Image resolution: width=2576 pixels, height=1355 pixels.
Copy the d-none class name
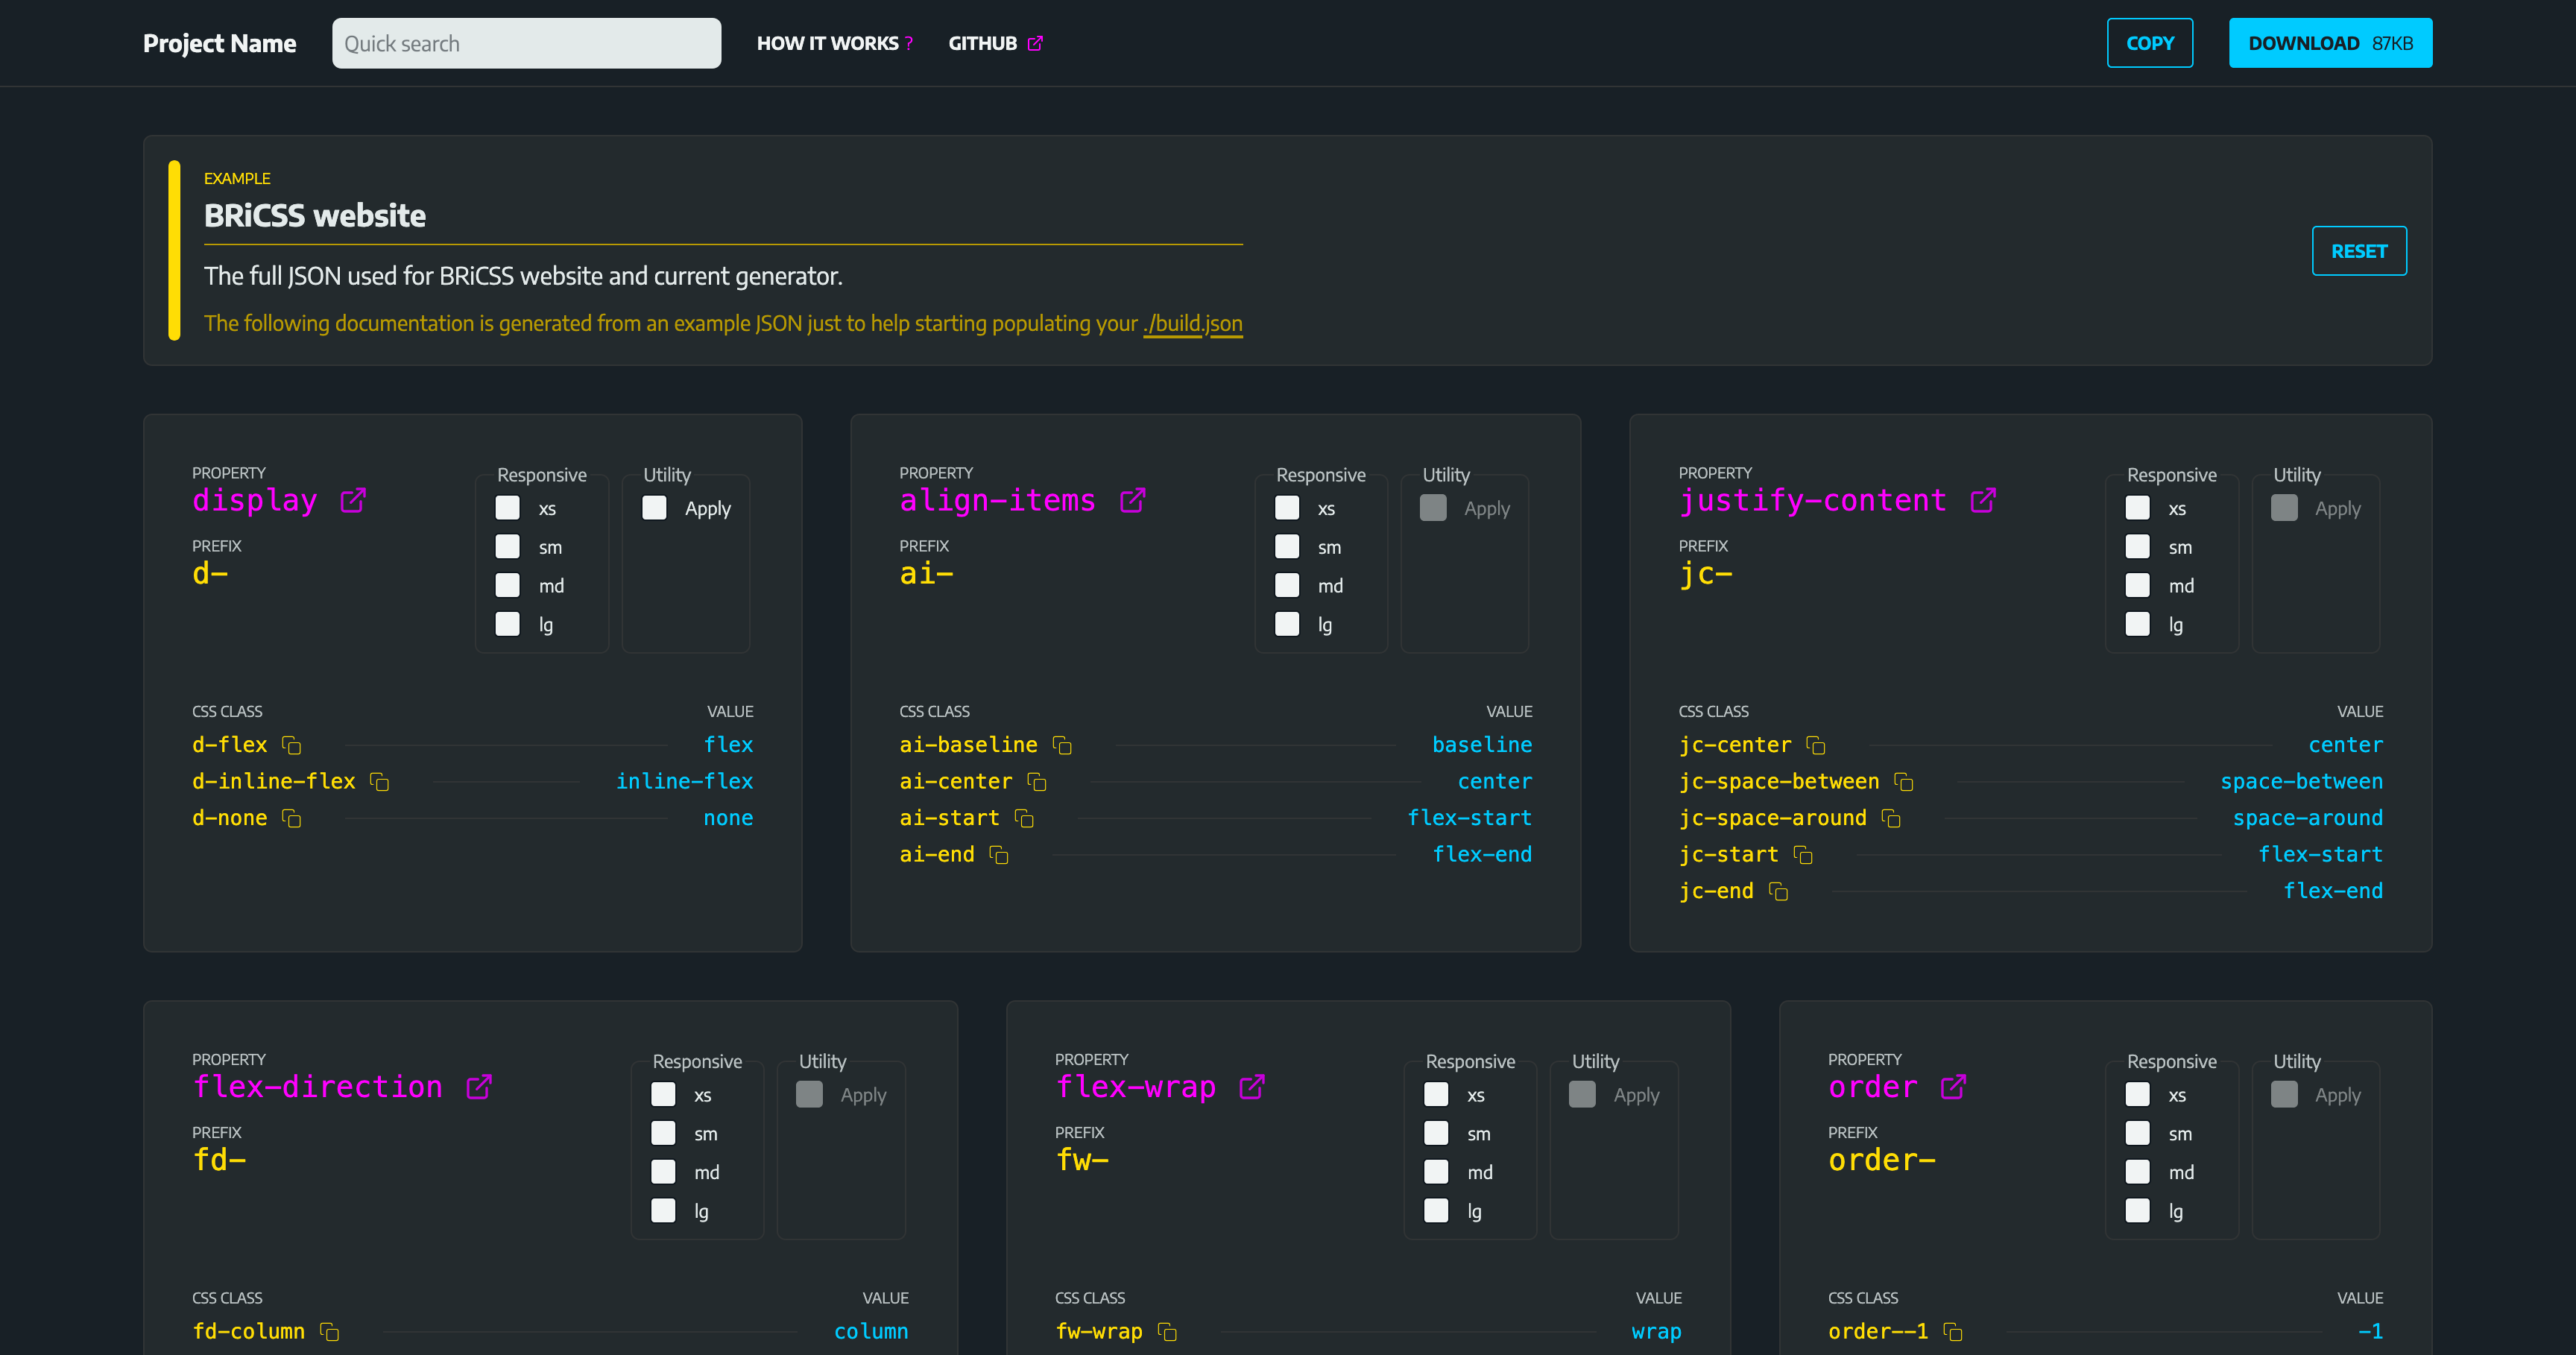(291, 819)
